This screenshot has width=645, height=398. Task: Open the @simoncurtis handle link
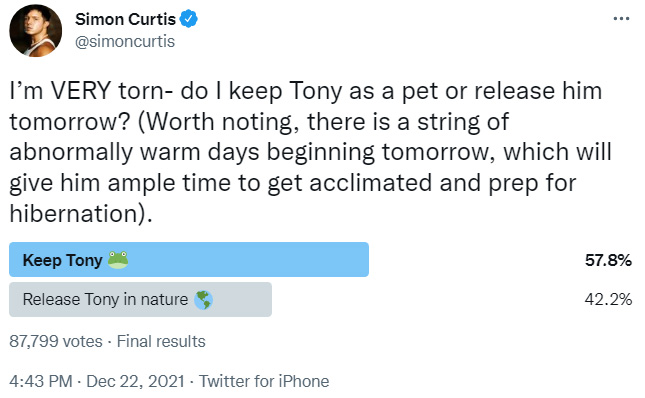pos(125,42)
